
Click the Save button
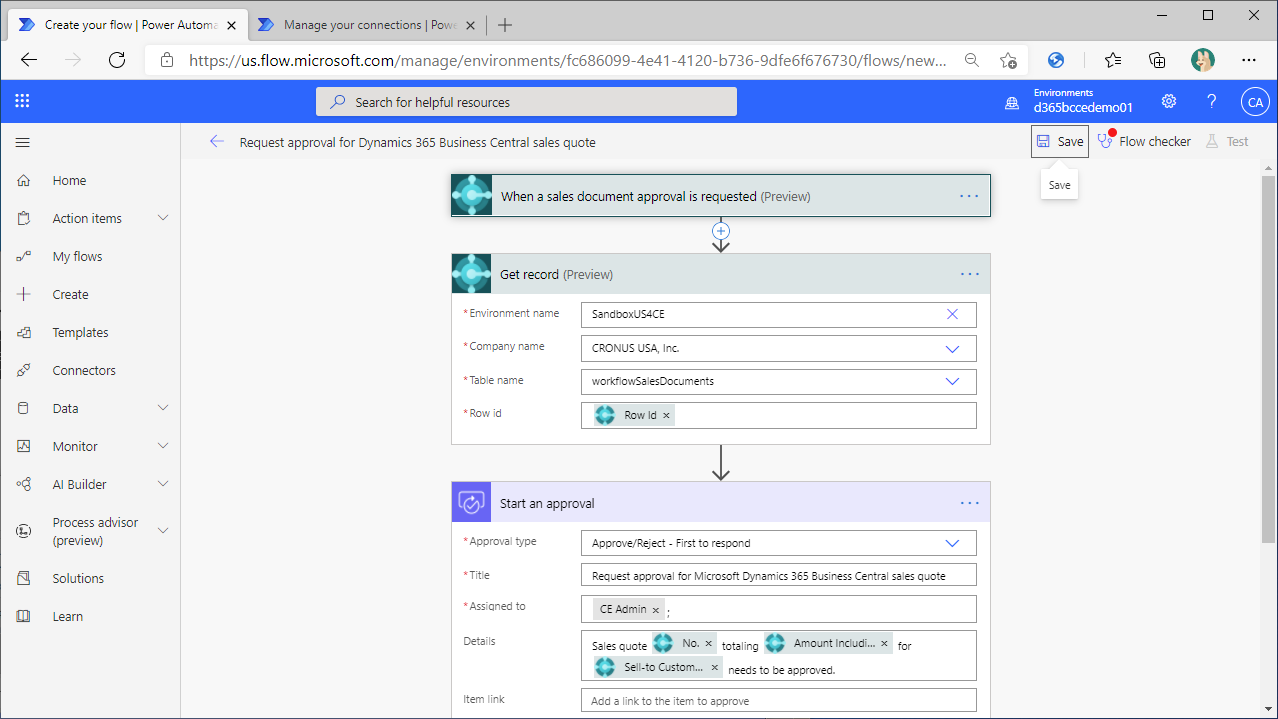1059,141
